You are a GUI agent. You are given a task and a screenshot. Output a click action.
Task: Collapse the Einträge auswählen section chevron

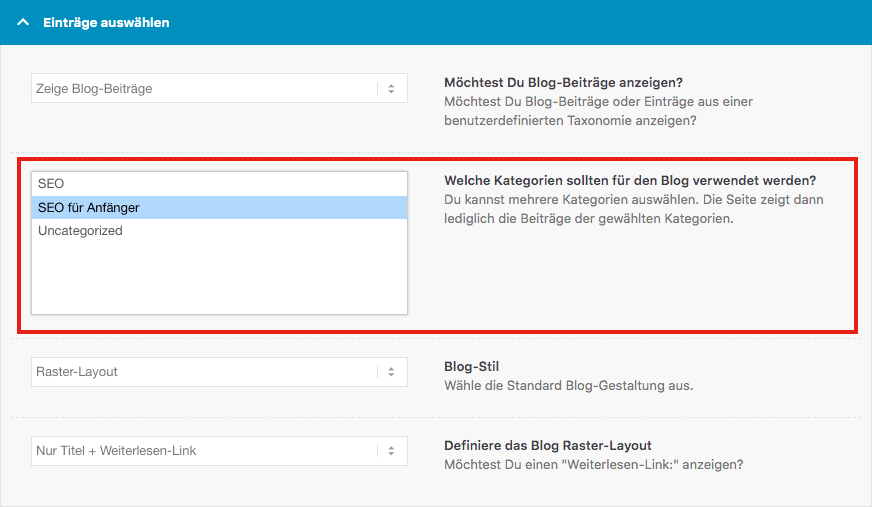[x=23, y=22]
